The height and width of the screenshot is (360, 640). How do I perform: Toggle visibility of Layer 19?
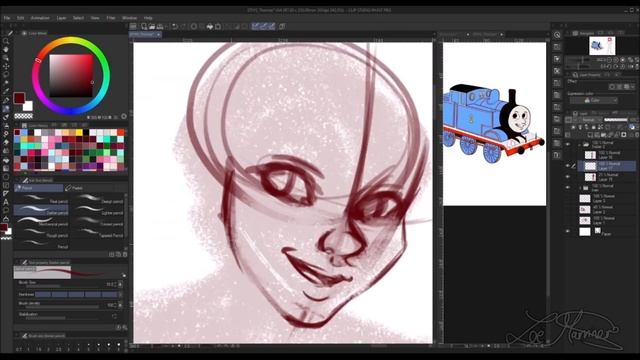click(x=568, y=177)
